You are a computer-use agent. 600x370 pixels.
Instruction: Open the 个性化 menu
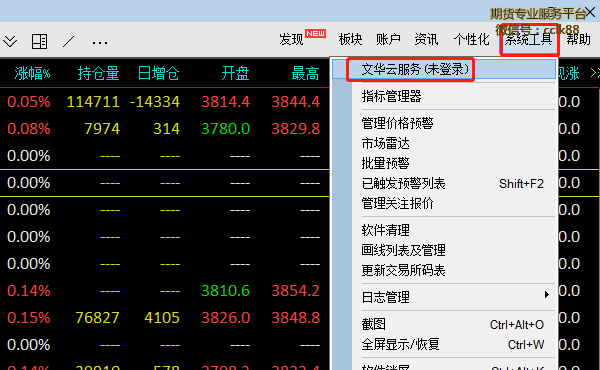point(471,39)
